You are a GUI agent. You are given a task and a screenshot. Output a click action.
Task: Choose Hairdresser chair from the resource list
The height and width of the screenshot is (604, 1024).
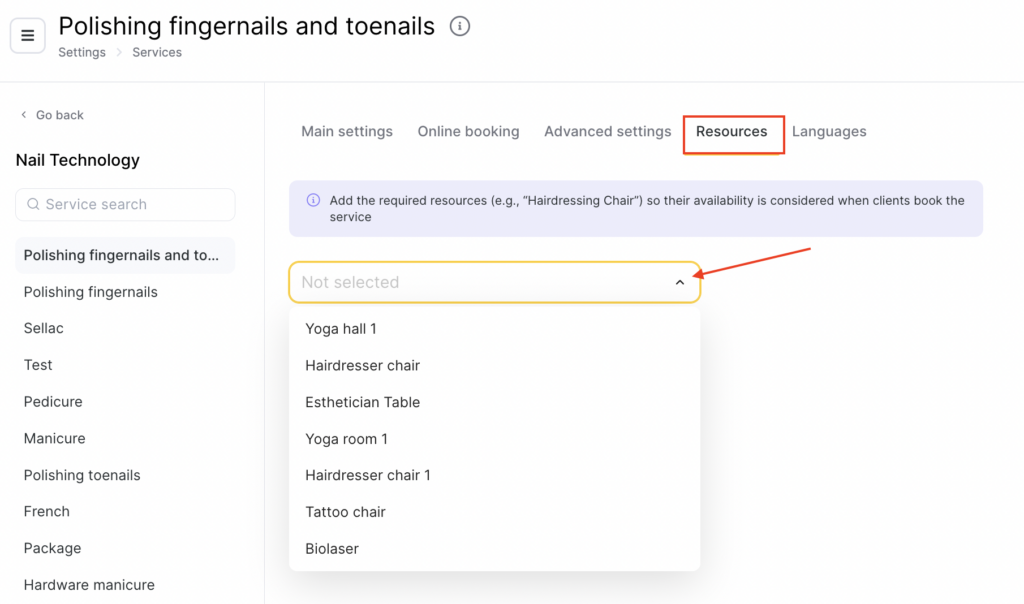[362, 366]
